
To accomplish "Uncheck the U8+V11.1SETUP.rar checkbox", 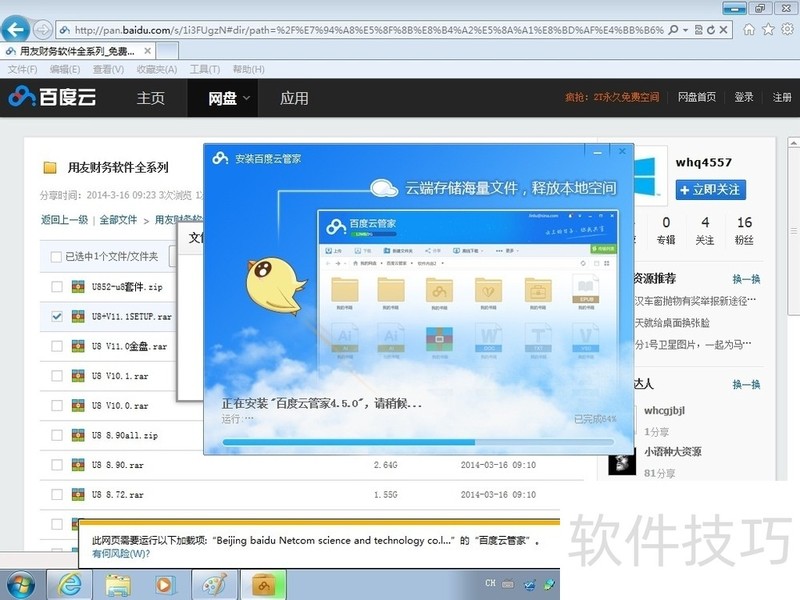I will [57, 317].
